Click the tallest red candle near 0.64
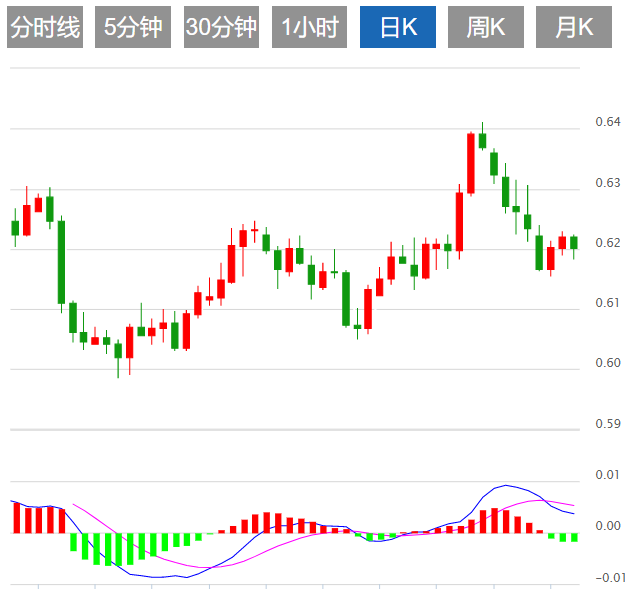The image size is (635, 589). click(471, 164)
